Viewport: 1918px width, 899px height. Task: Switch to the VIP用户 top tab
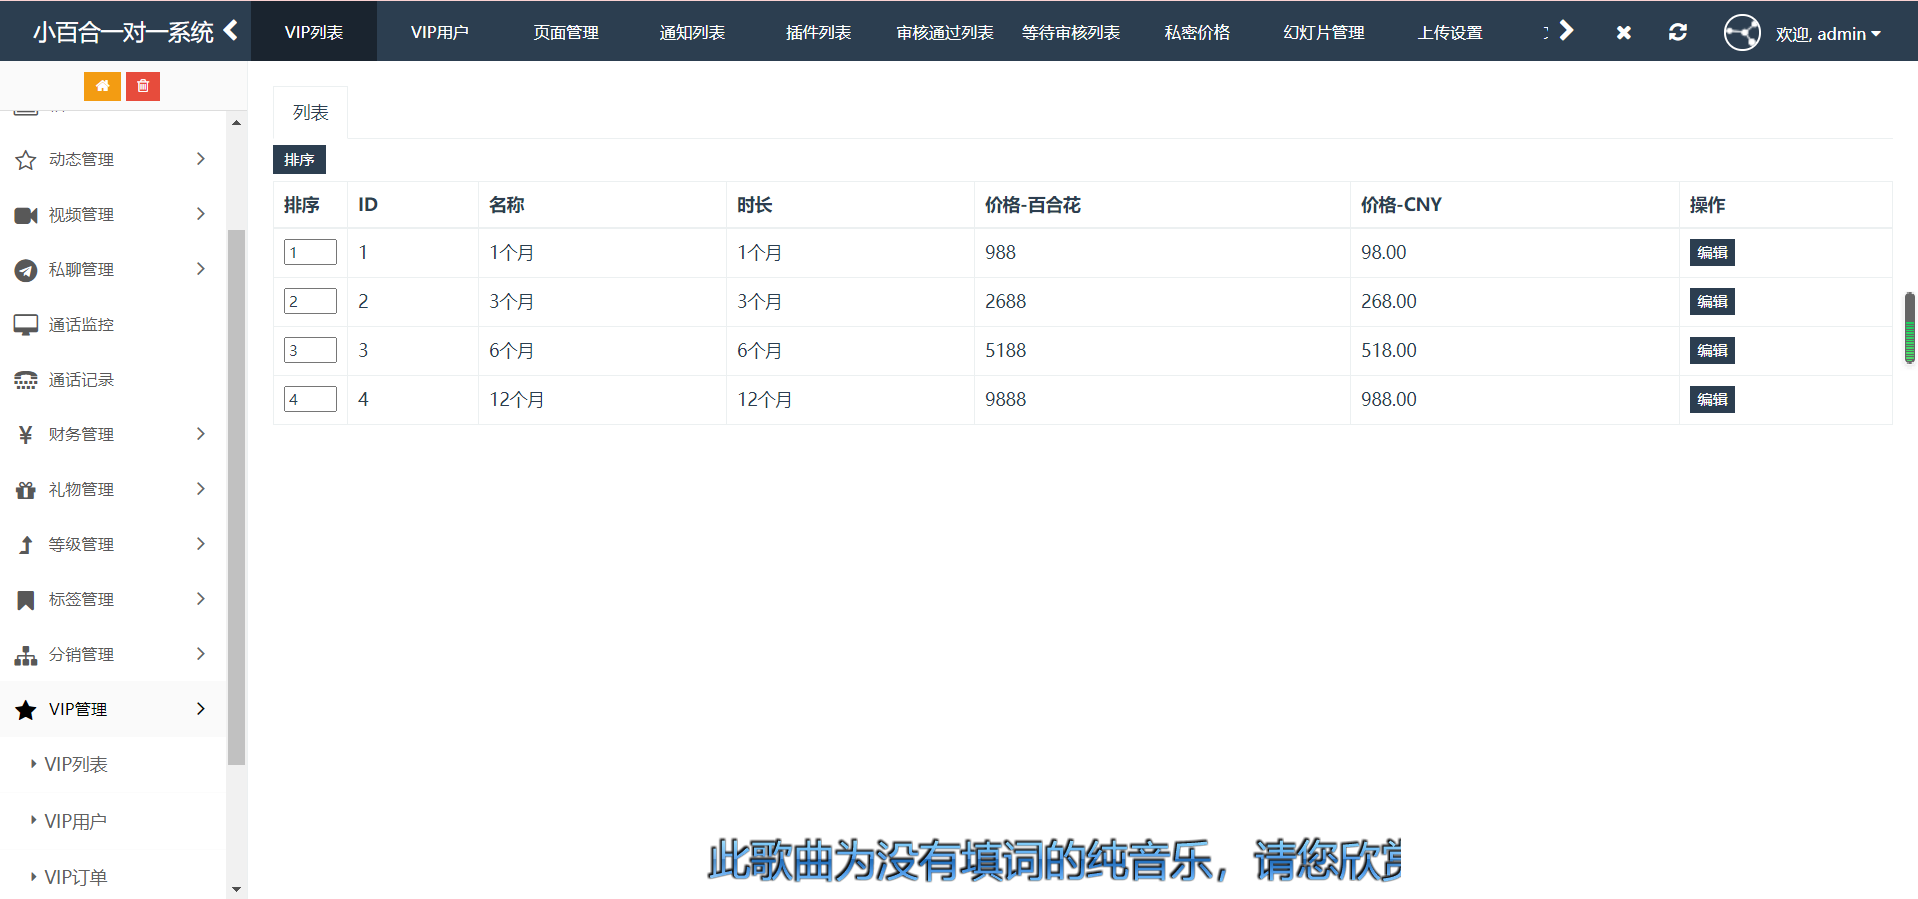click(439, 32)
